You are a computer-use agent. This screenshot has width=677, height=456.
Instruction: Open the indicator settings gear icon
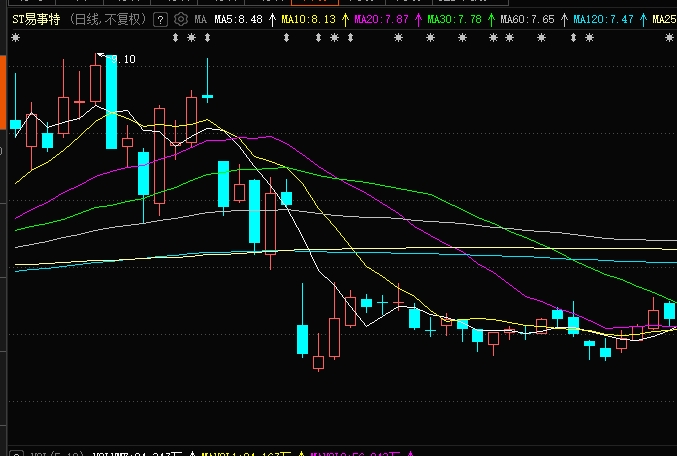coord(180,19)
